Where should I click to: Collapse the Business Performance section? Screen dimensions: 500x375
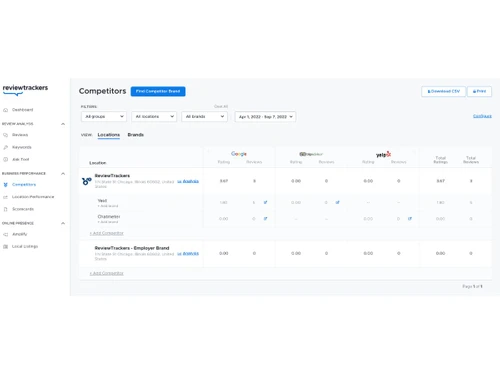[x=63, y=174]
